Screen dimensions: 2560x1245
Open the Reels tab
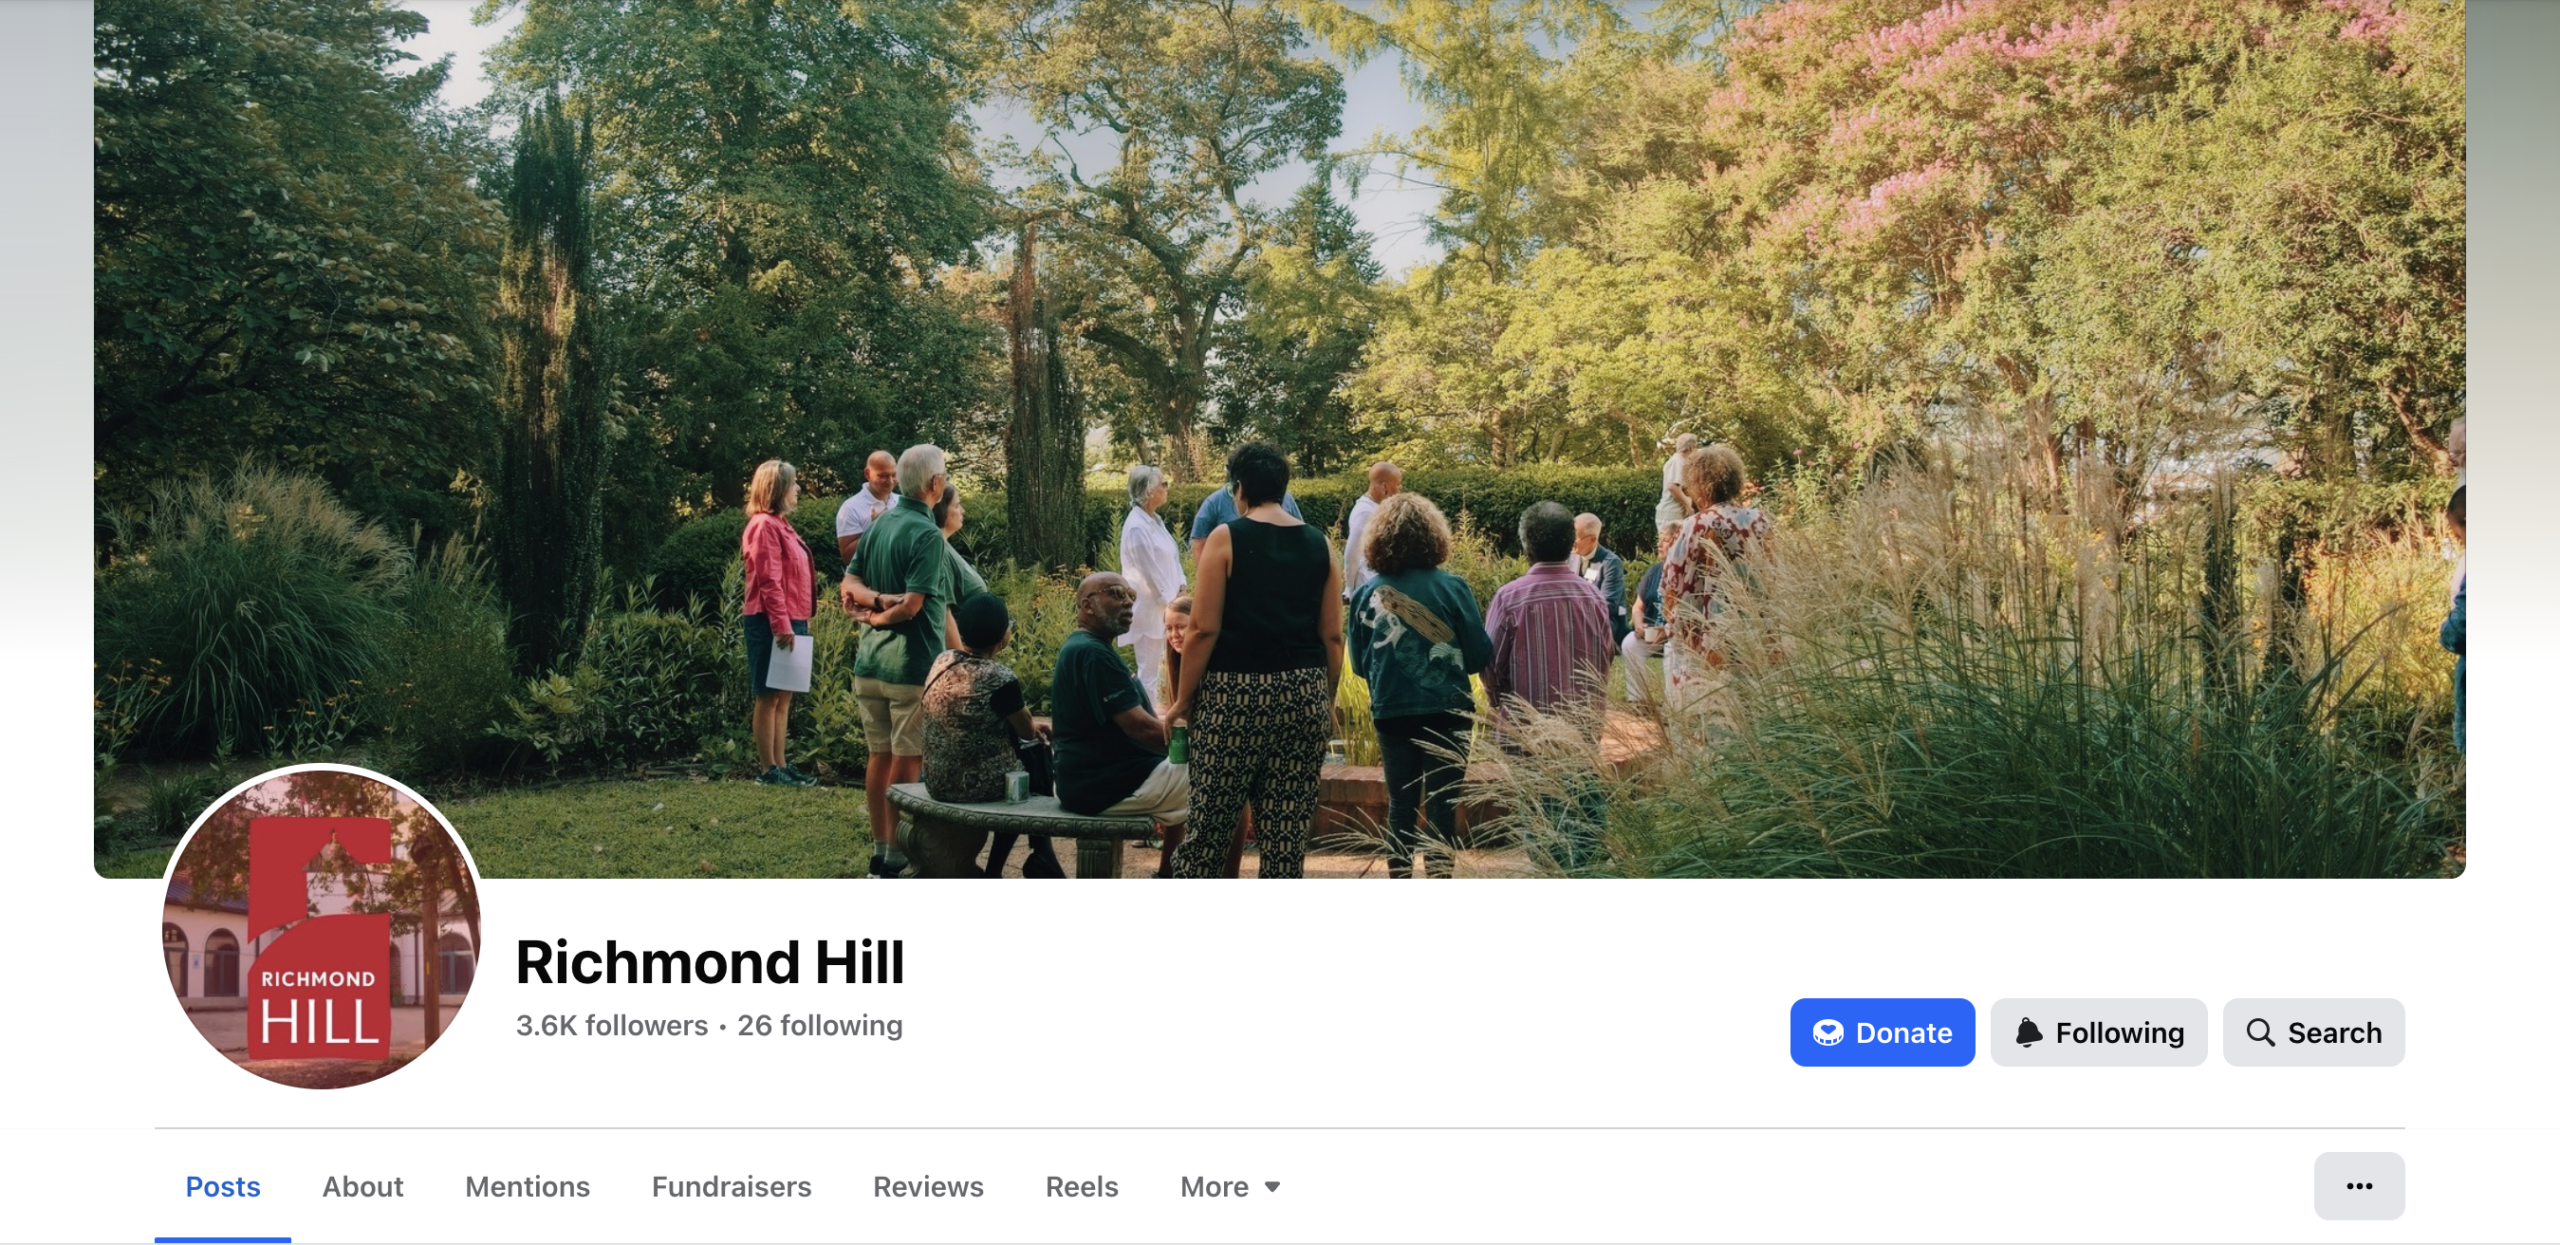pos(1082,1186)
